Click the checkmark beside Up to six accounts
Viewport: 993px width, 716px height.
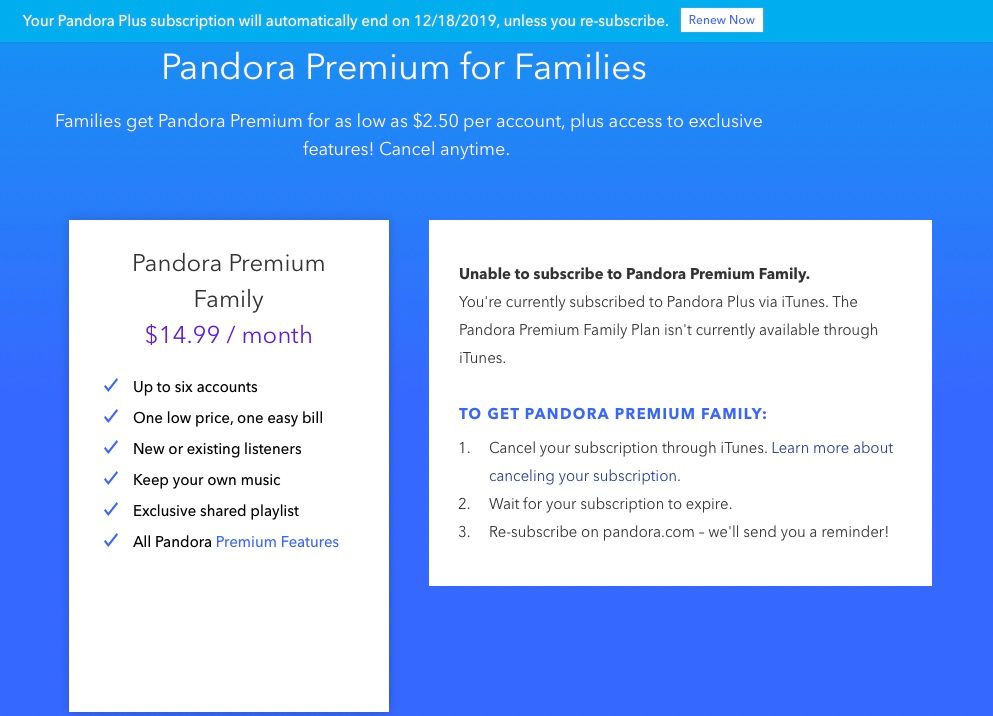pos(111,386)
